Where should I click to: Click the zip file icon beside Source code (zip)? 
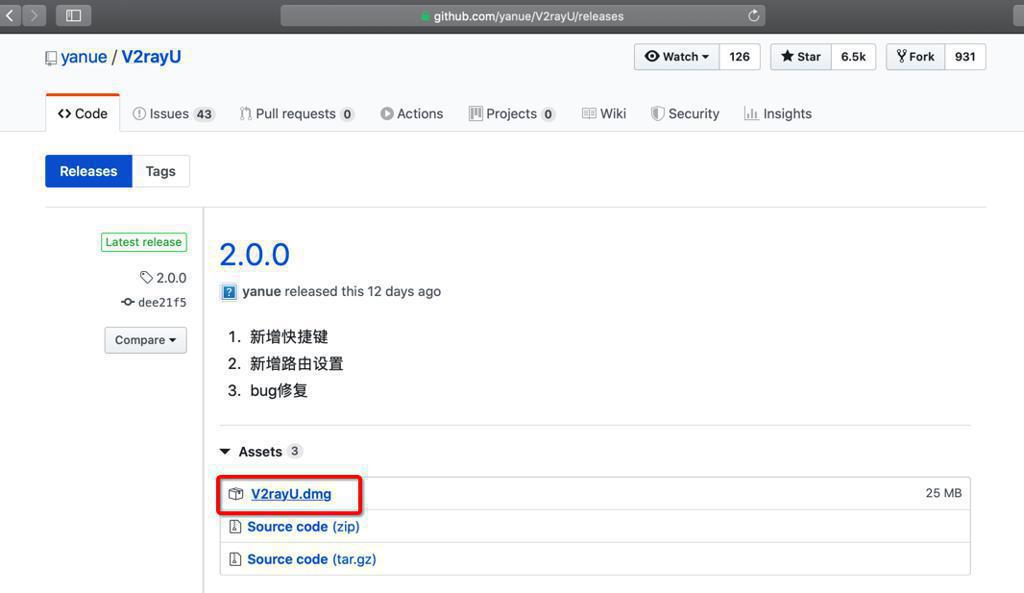coord(235,526)
